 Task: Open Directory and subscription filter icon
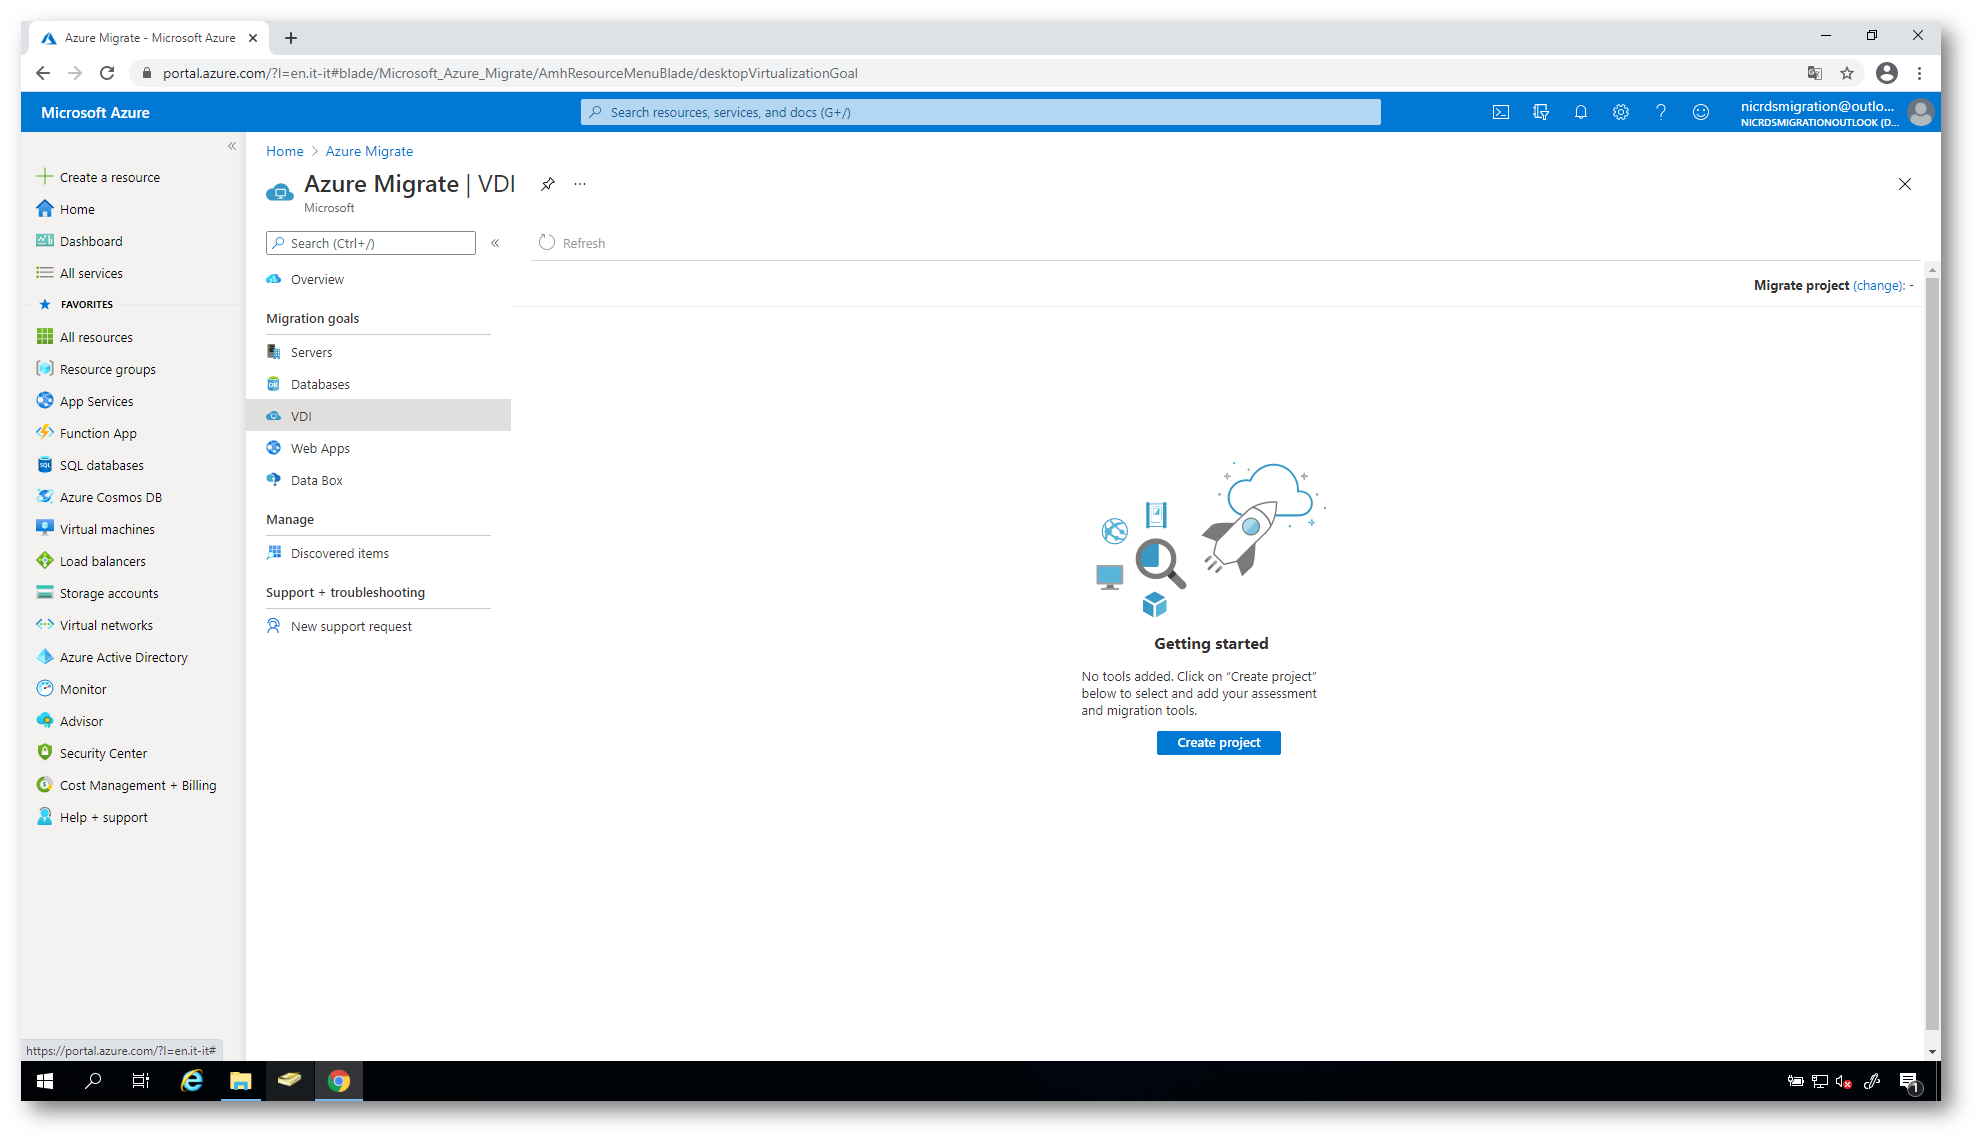1541,112
